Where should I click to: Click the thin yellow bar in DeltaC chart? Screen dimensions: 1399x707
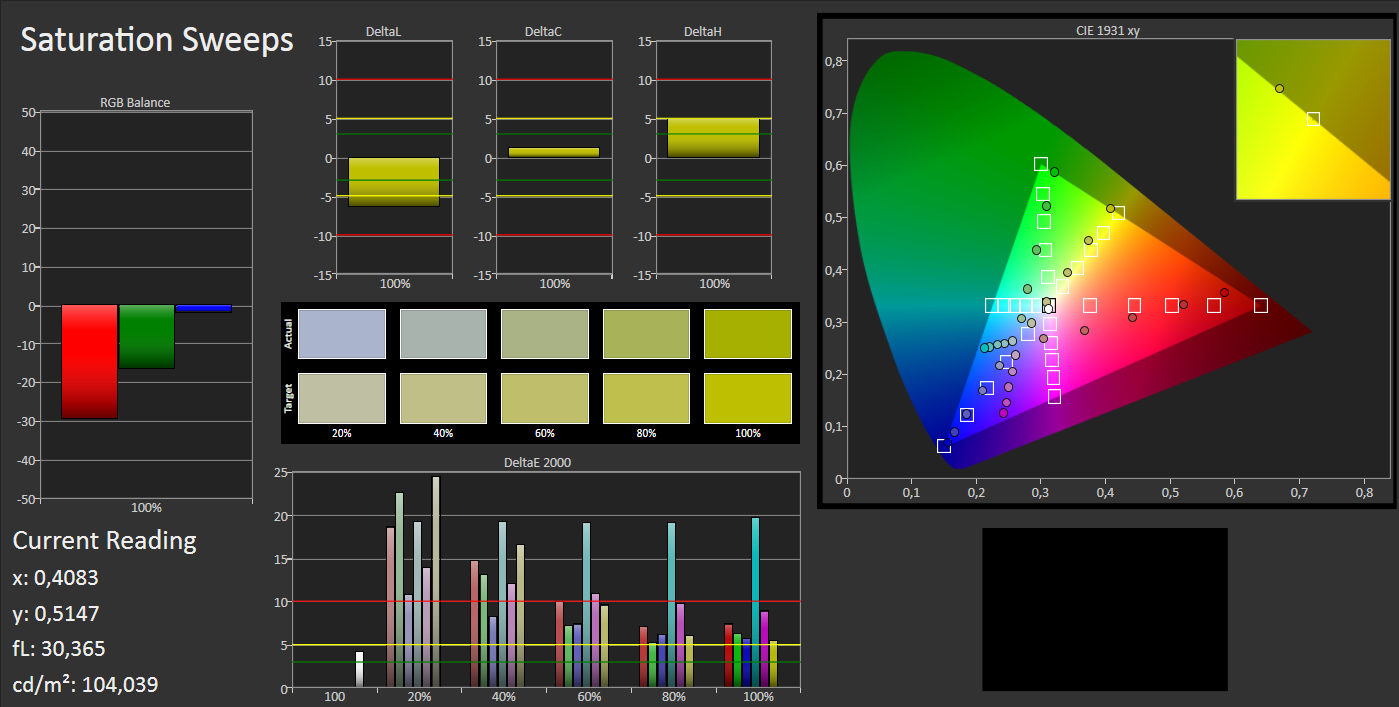[x=554, y=152]
